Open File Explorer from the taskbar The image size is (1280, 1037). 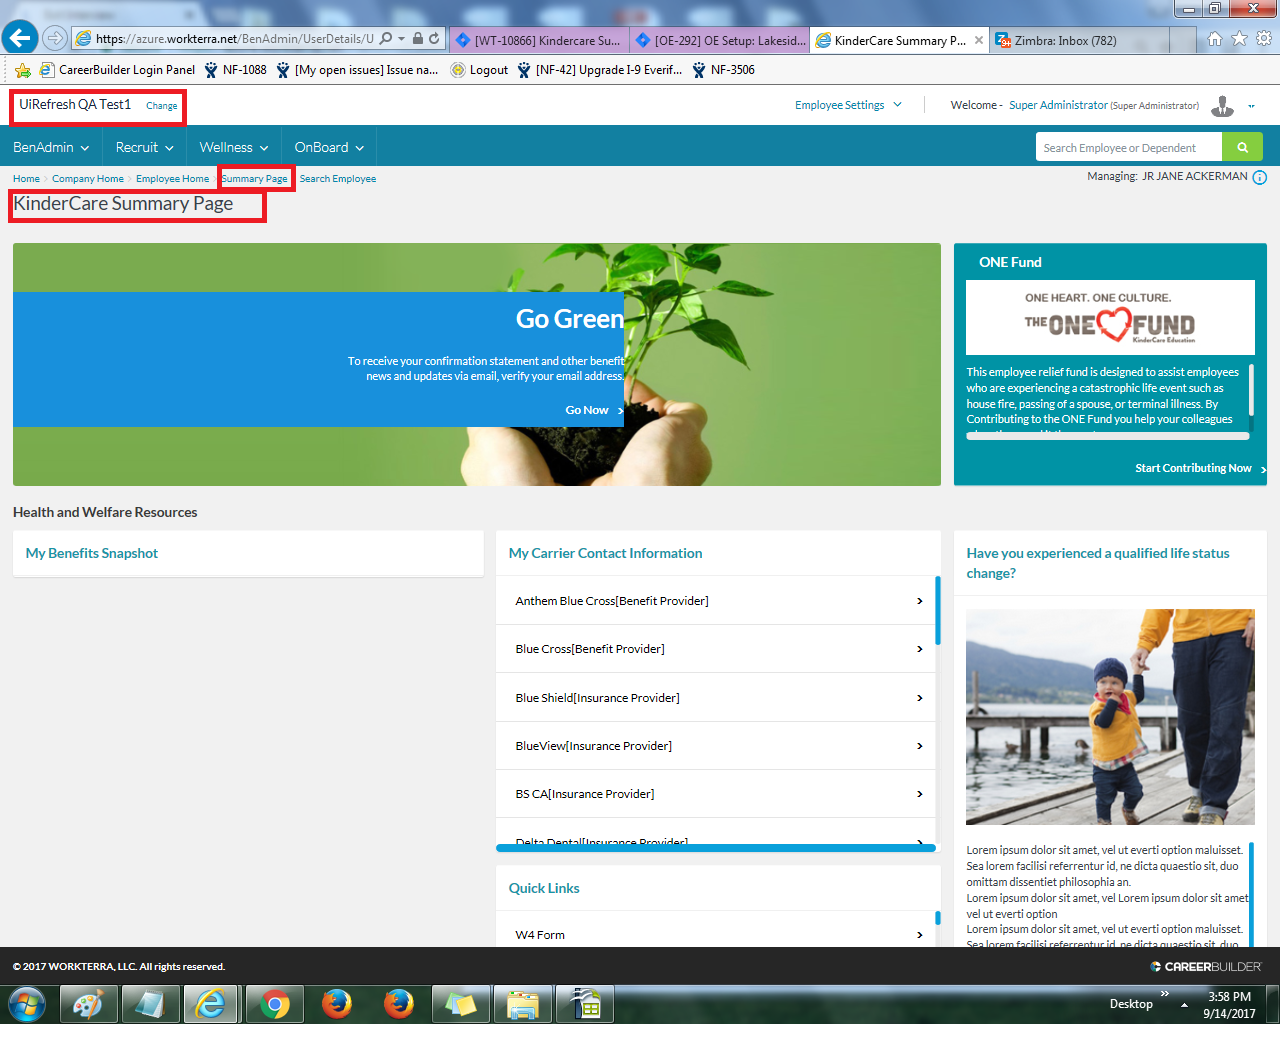522,1003
